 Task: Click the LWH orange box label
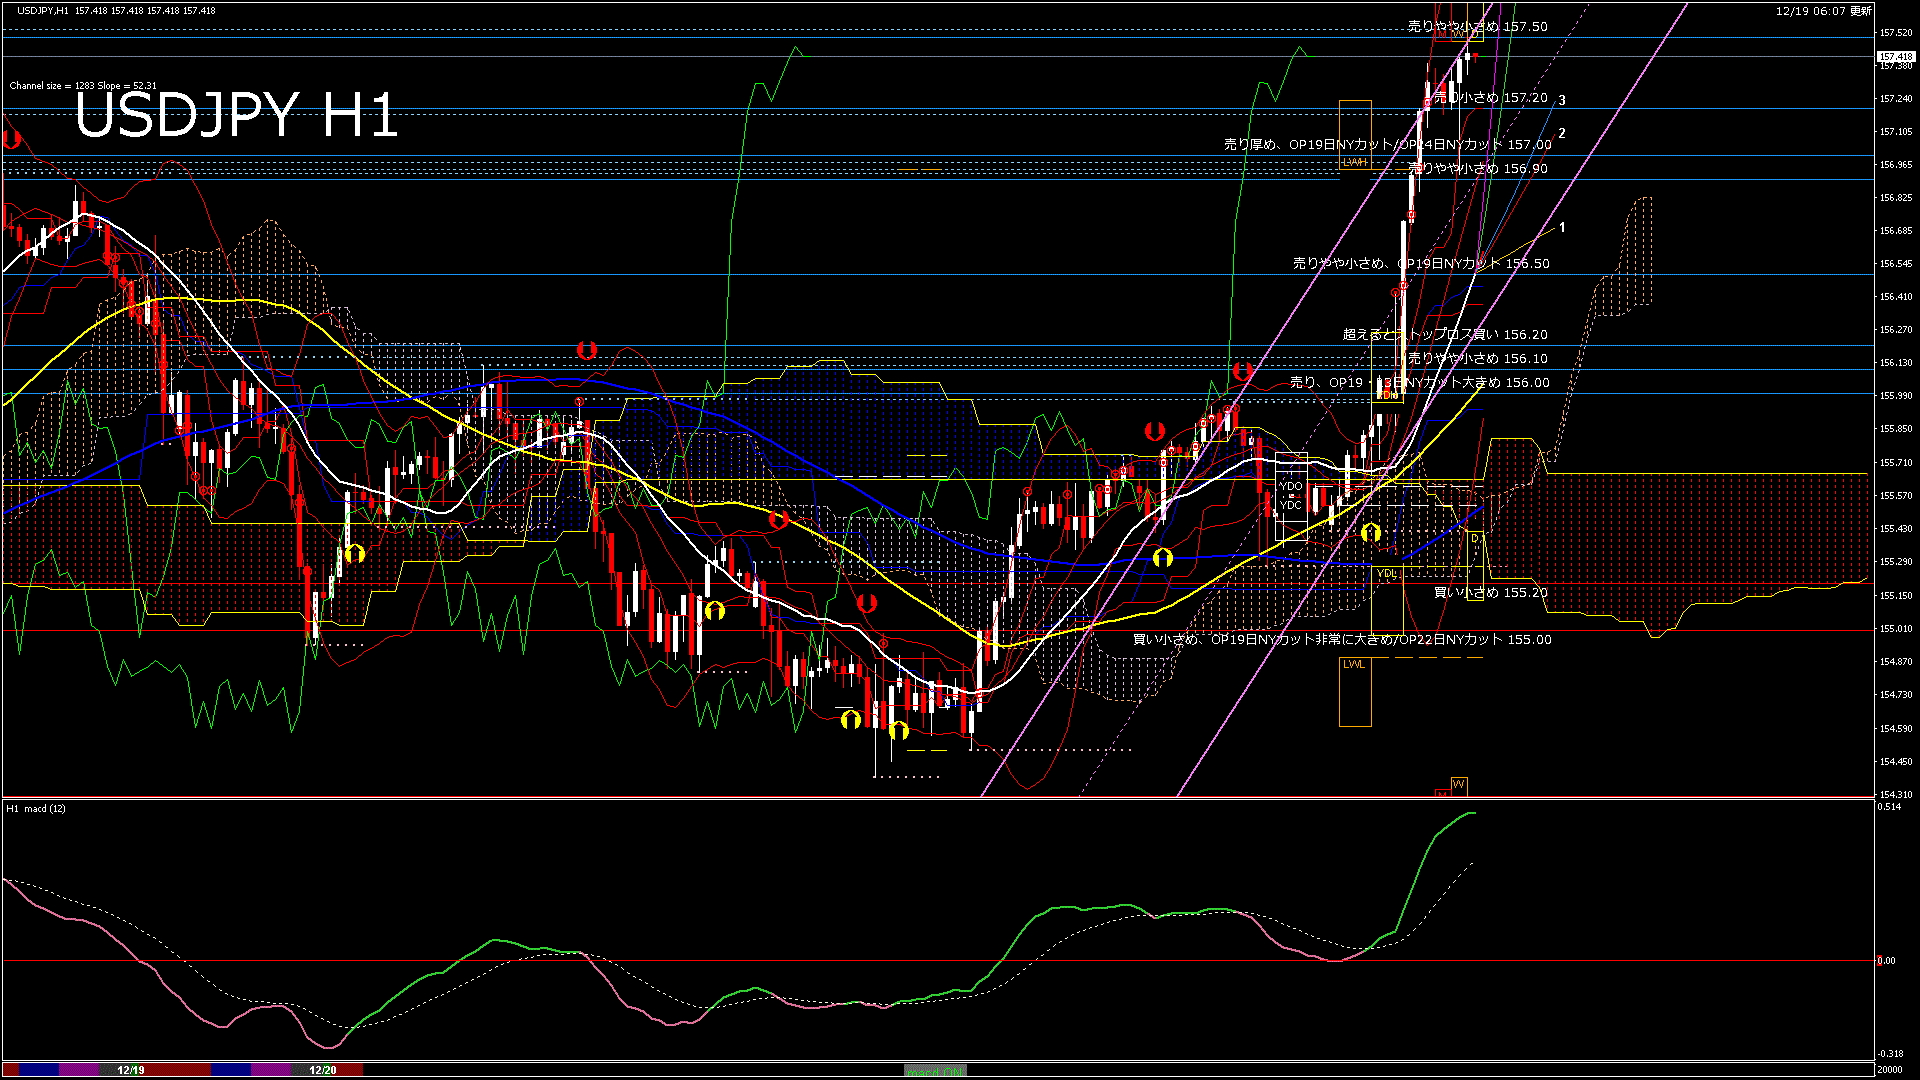coord(1354,162)
